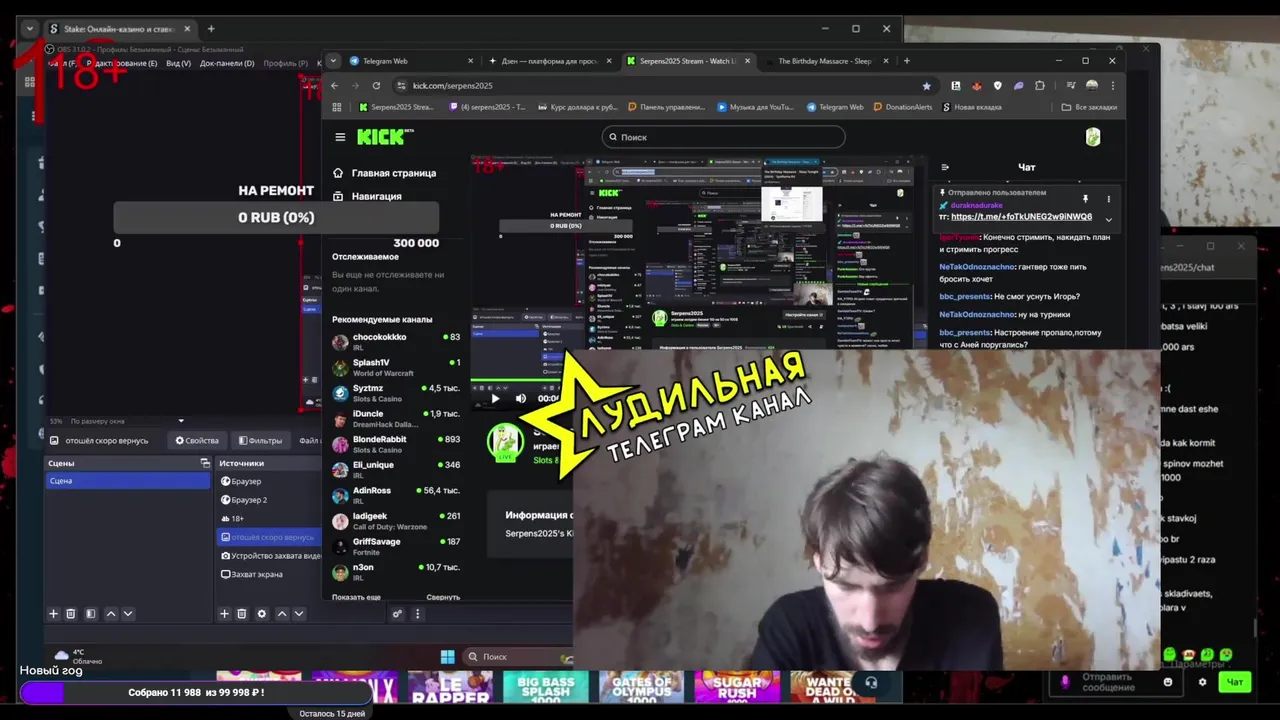Move scene down with arrow in Scenes panel
The image size is (1280, 720).
127,614
